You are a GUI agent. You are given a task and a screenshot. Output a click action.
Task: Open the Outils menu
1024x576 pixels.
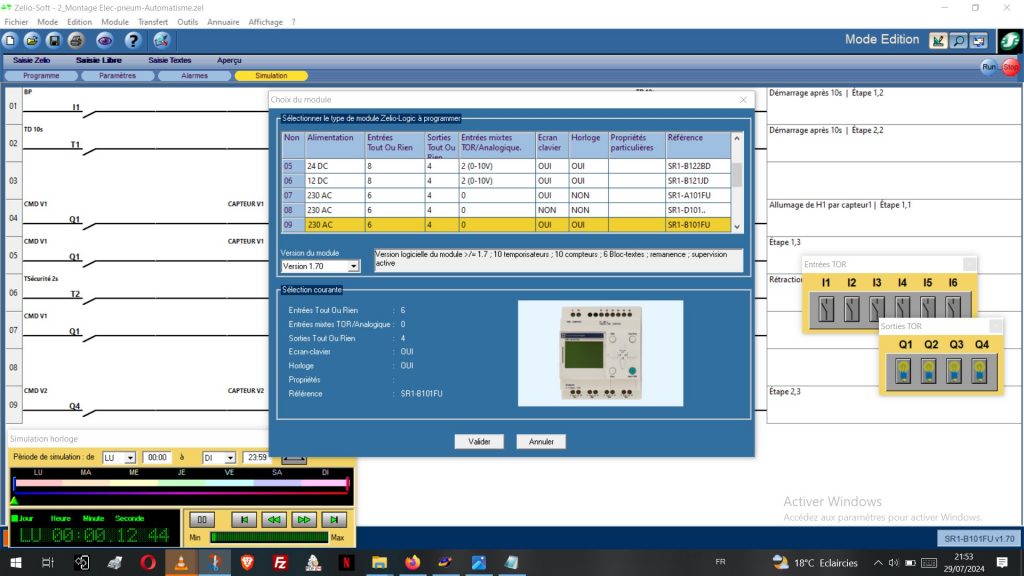tap(187, 22)
